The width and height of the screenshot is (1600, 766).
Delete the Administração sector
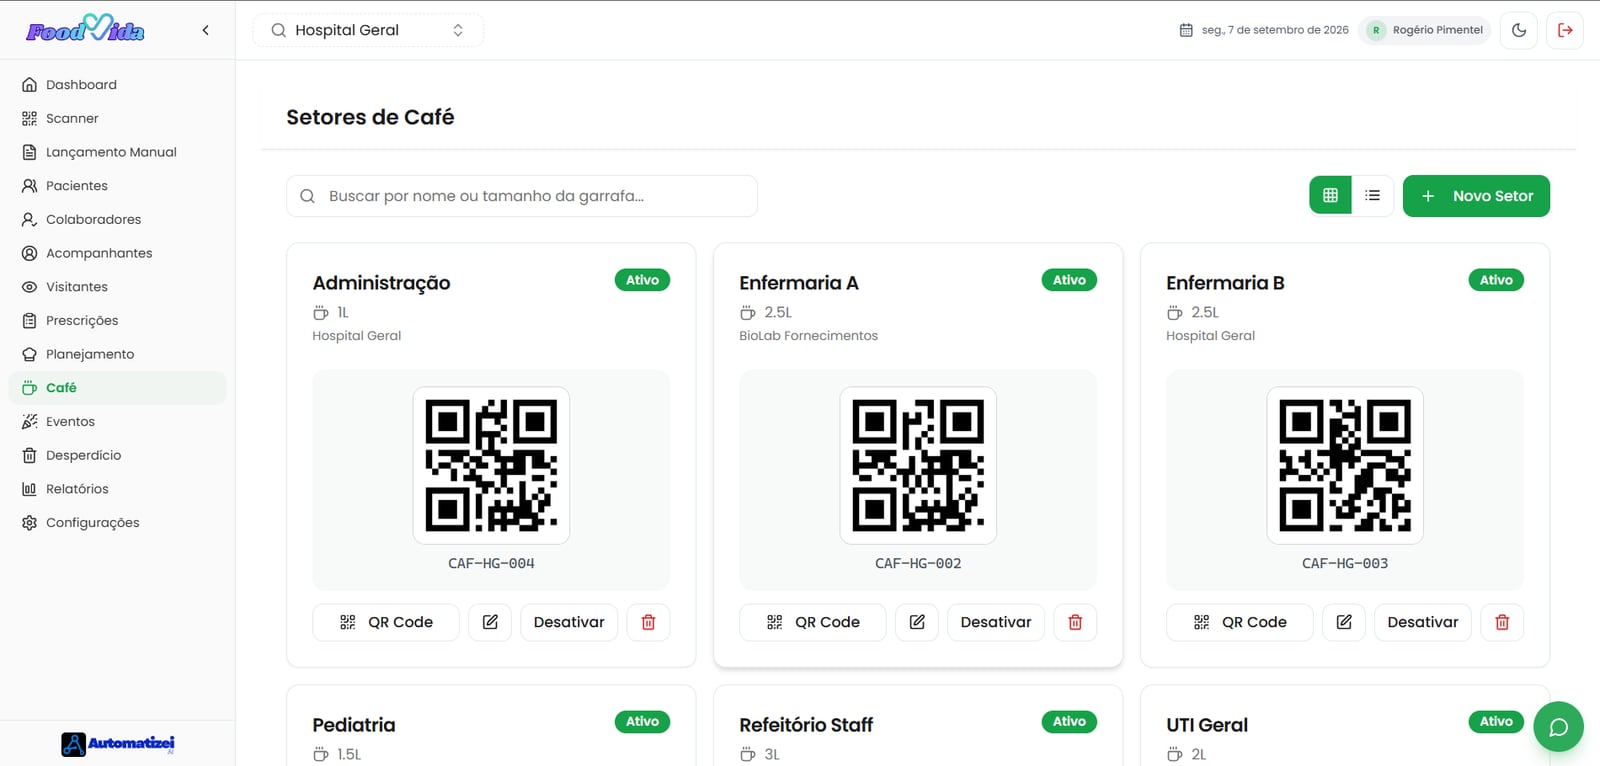648,622
